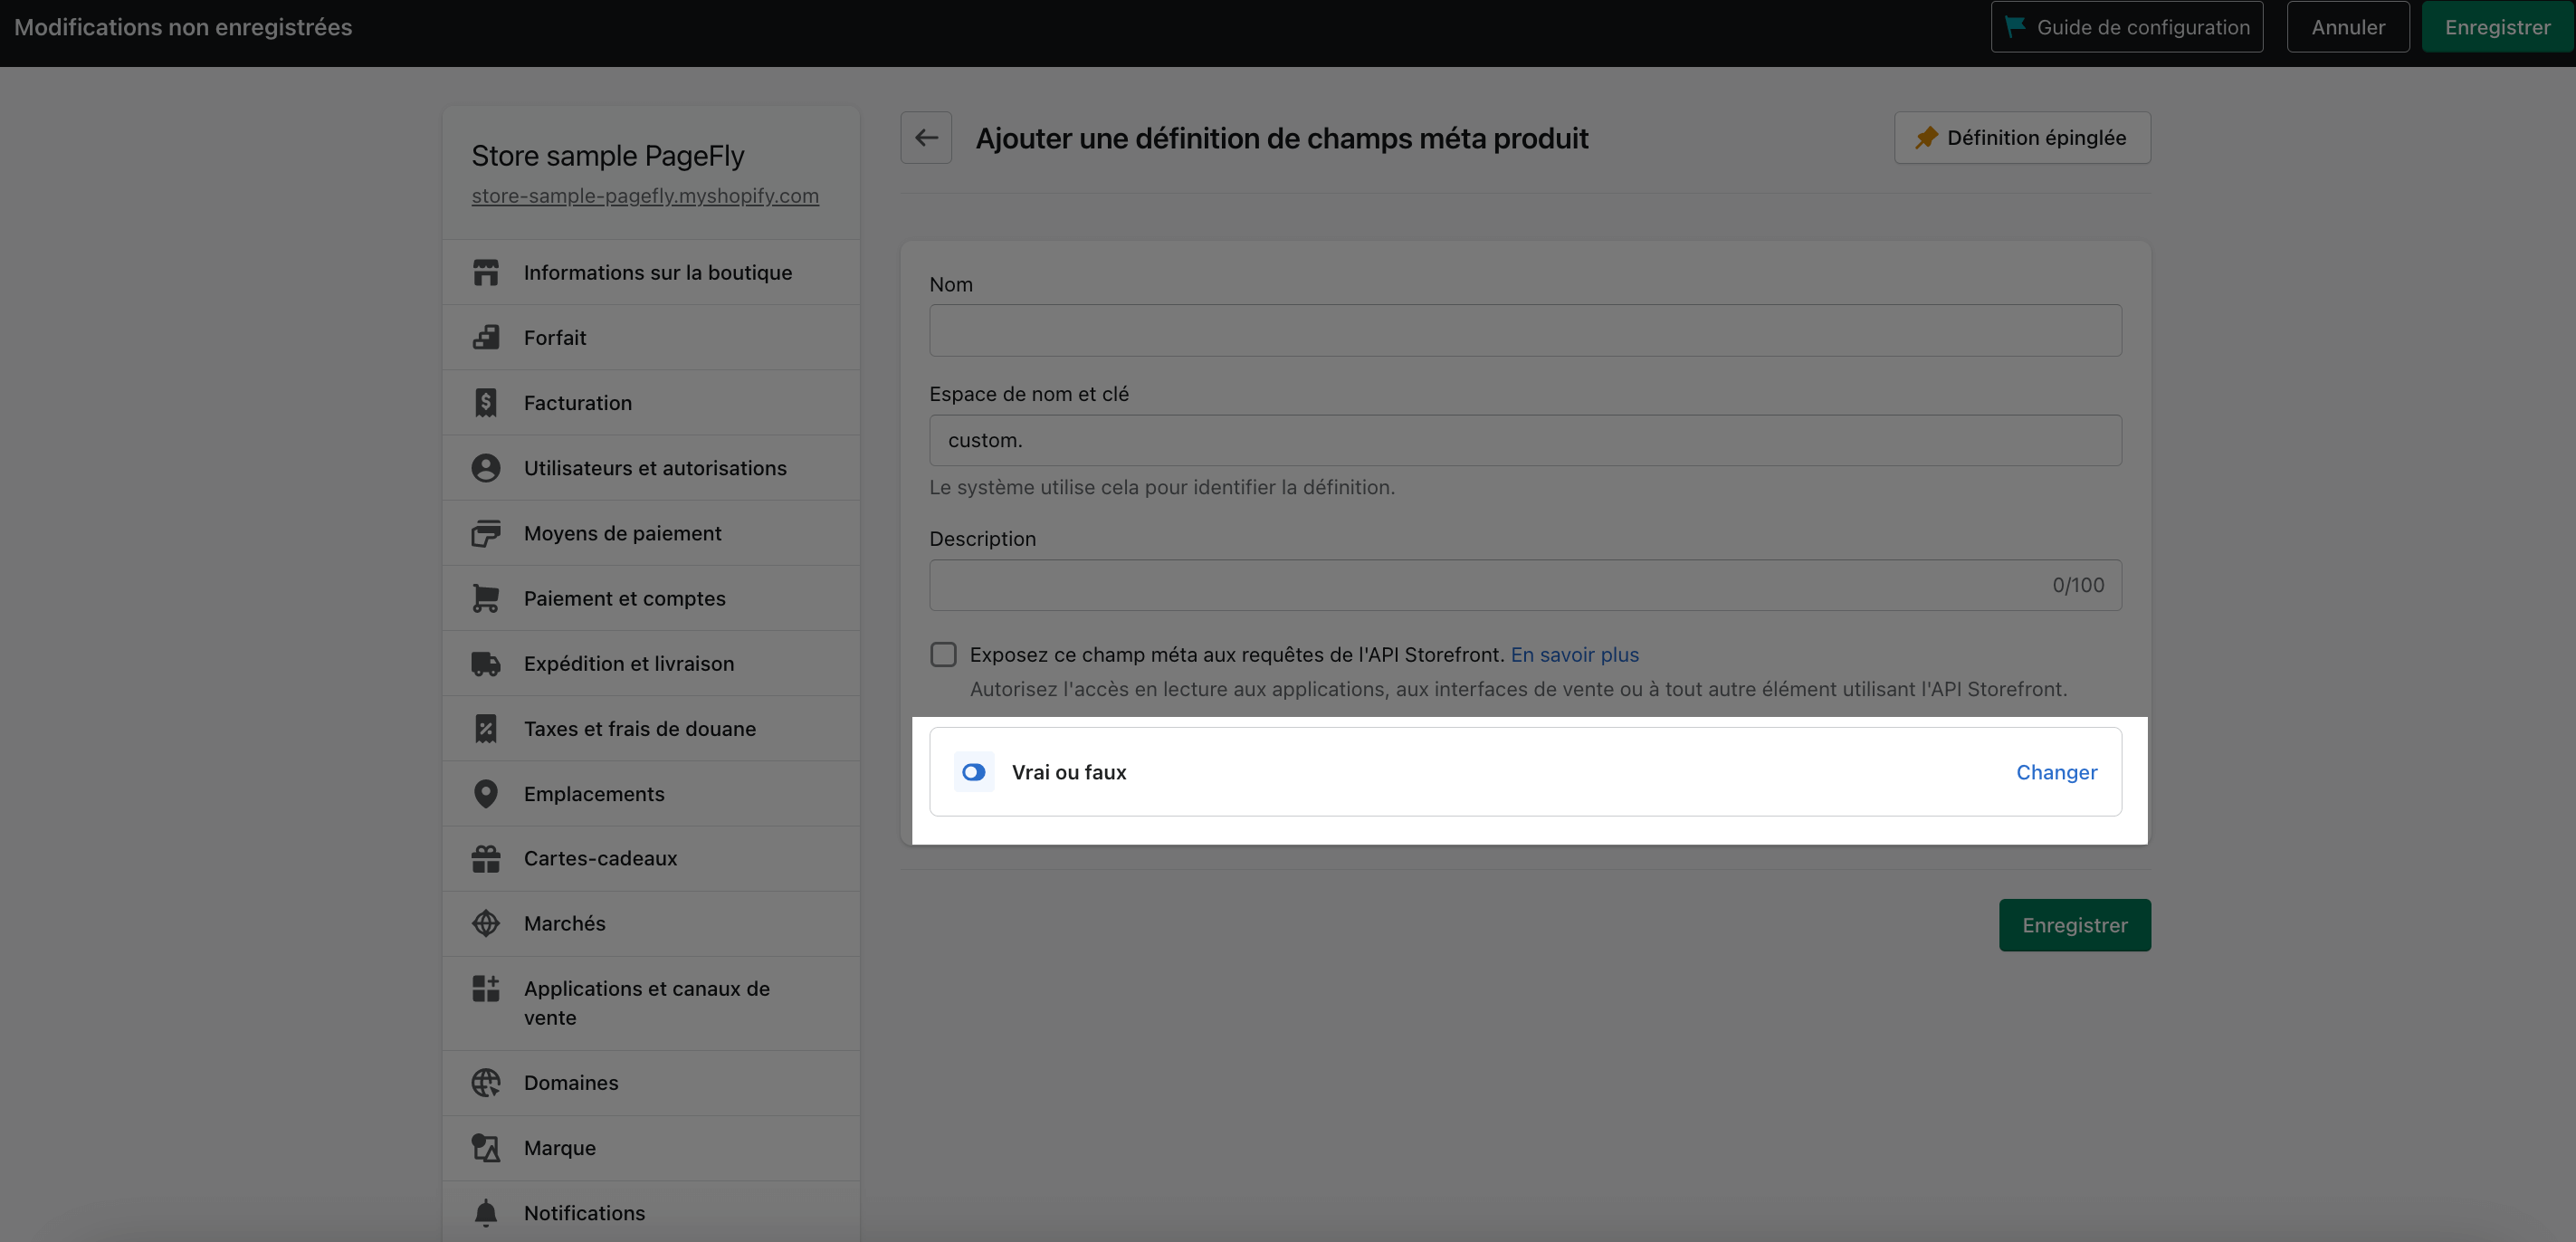Image resolution: width=2576 pixels, height=1242 pixels.
Task: Click the Taxes et frais de douane icon
Action: tap(486, 728)
